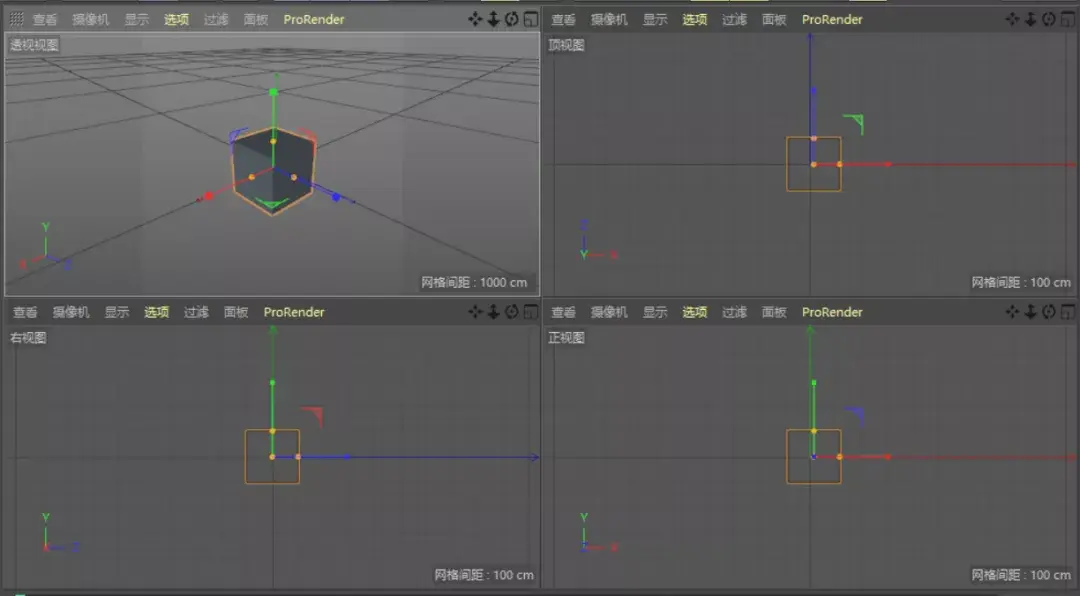
Task: Click the dolly (zoom) icon in the top view header
Action: click(1030, 19)
